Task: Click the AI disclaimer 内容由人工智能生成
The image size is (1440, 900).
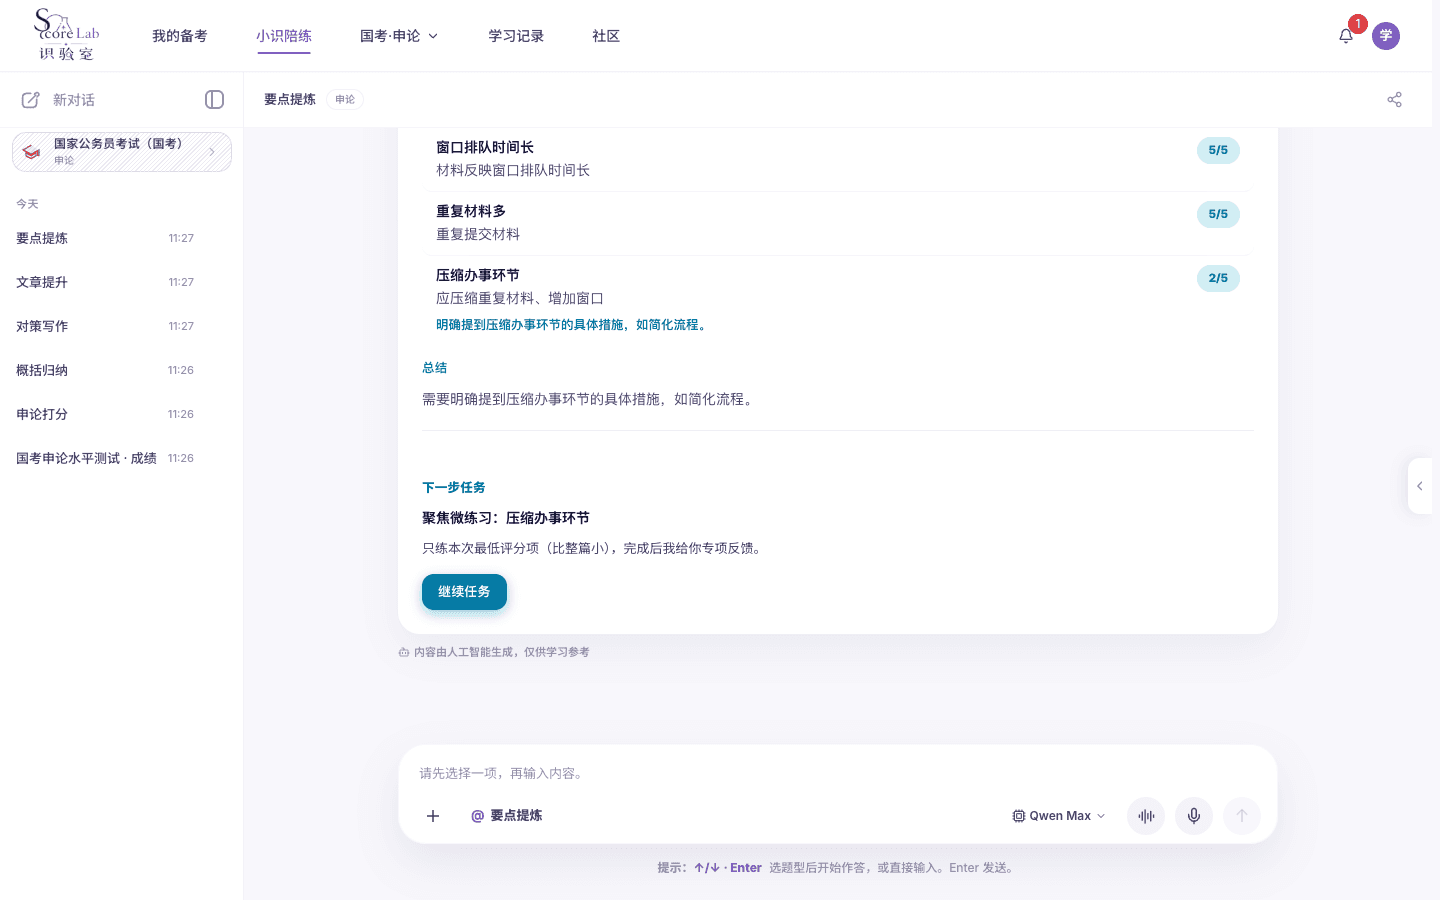Action: [494, 652]
